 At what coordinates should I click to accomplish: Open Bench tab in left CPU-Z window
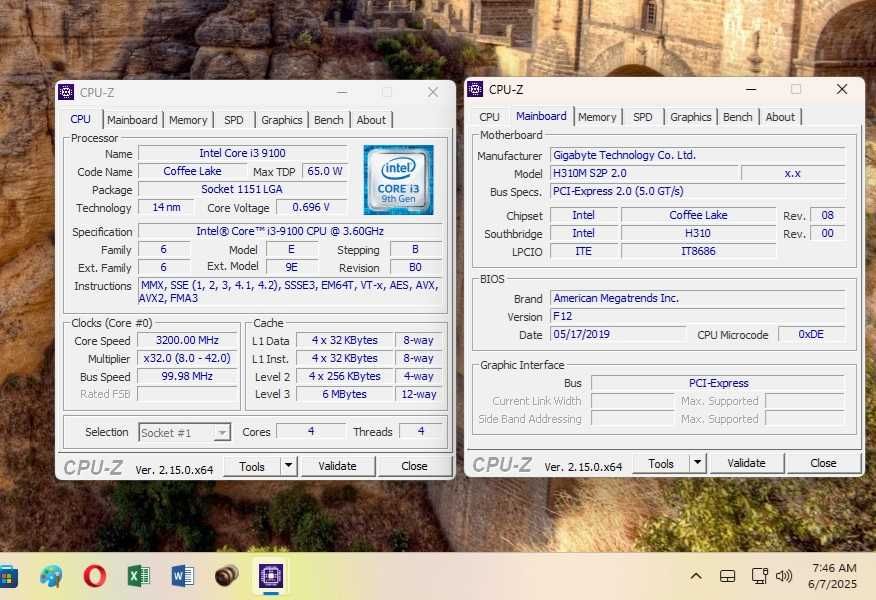328,120
